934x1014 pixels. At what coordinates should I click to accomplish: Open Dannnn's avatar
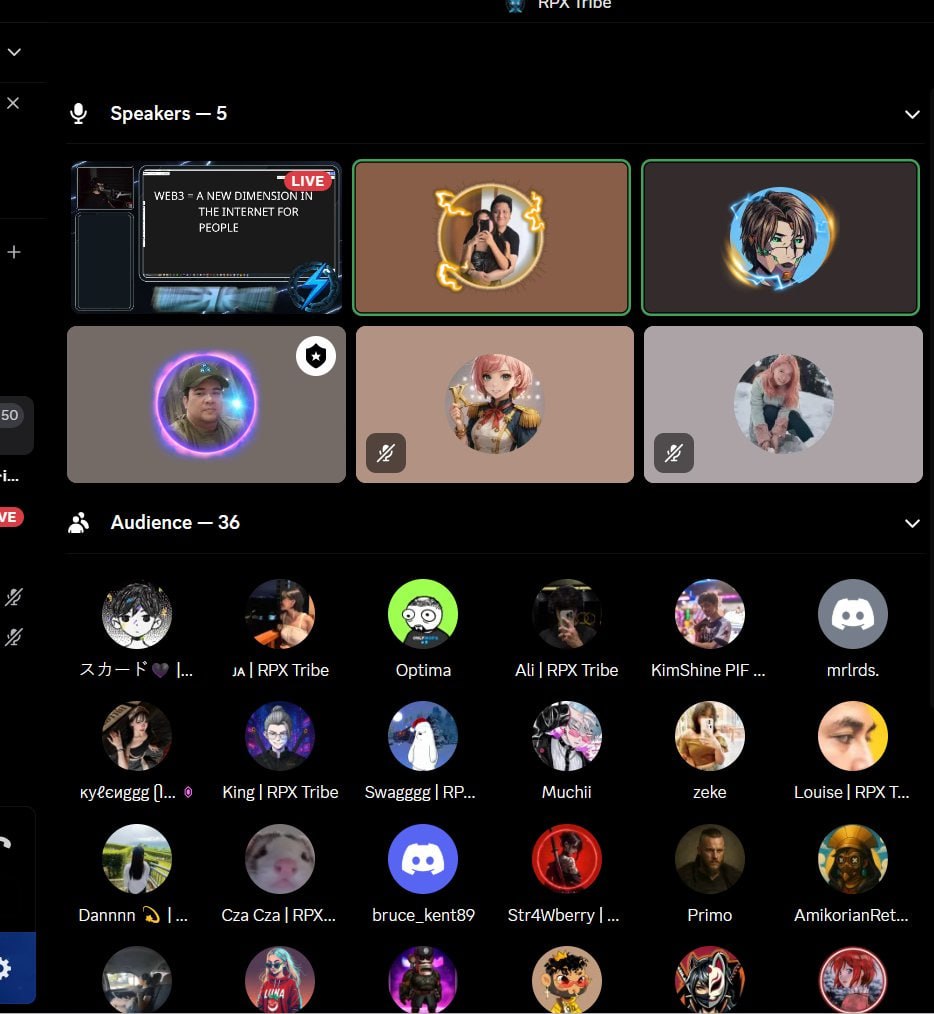[136, 859]
